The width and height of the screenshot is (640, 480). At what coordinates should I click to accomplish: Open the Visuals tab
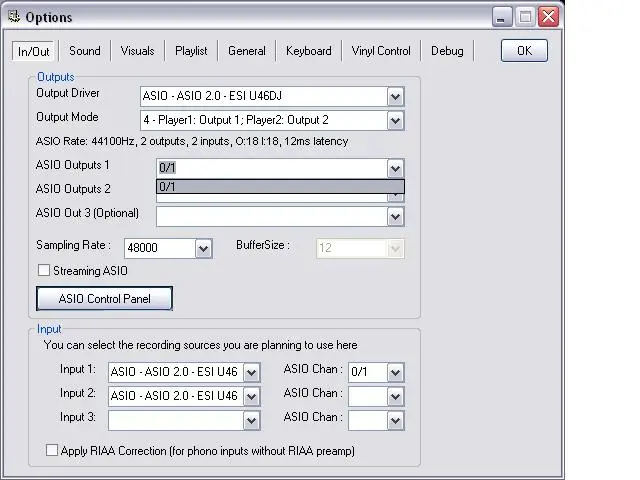[x=138, y=51]
